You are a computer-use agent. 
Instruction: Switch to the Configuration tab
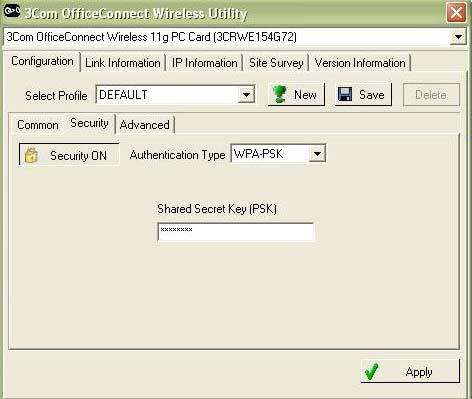(42, 61)
